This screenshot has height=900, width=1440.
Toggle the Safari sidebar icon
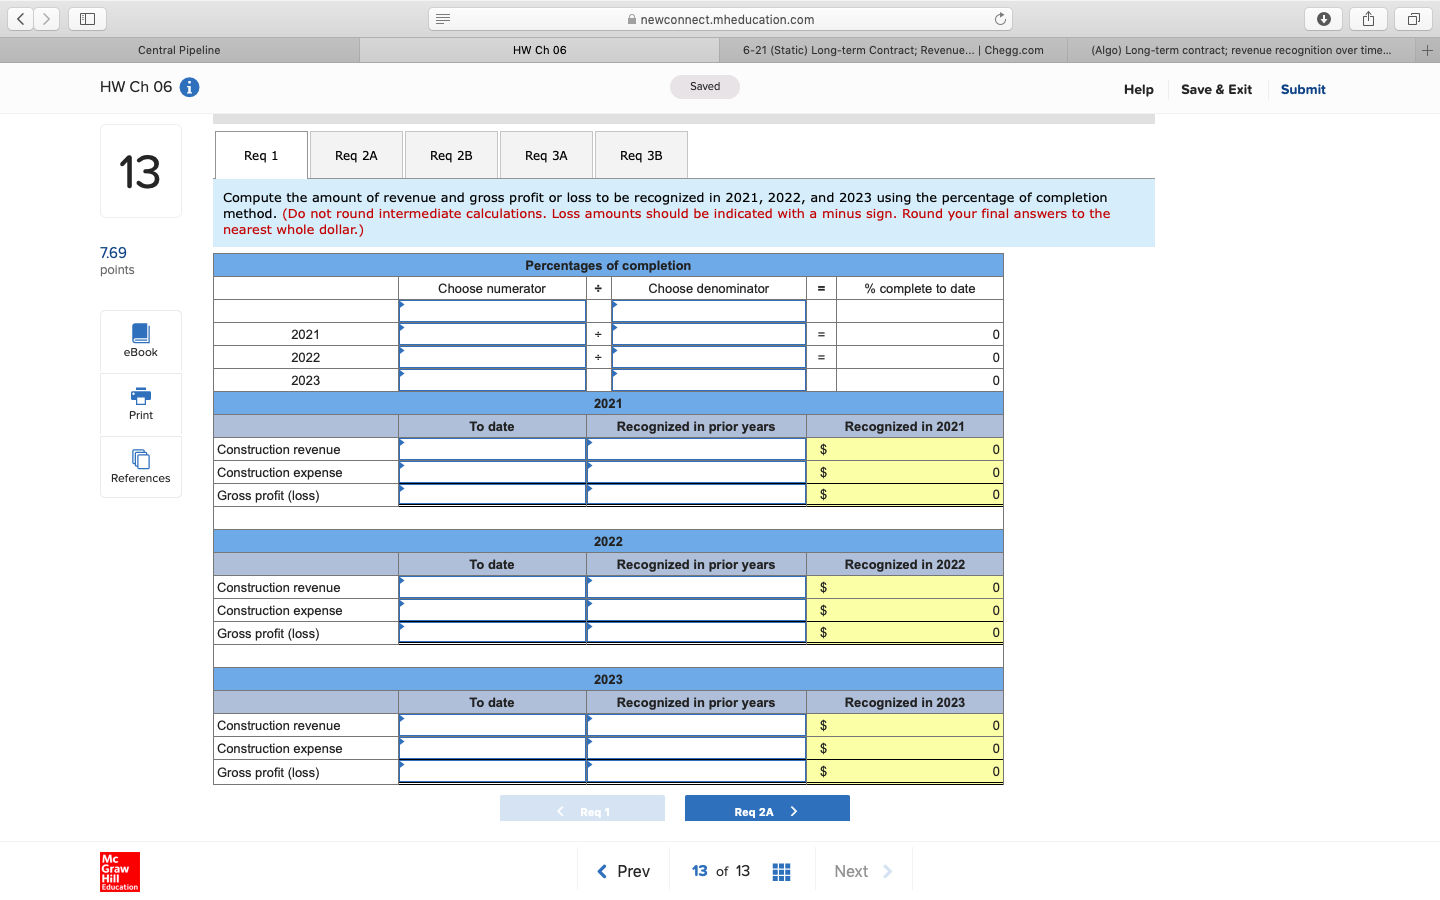click(x=87, y=18)
